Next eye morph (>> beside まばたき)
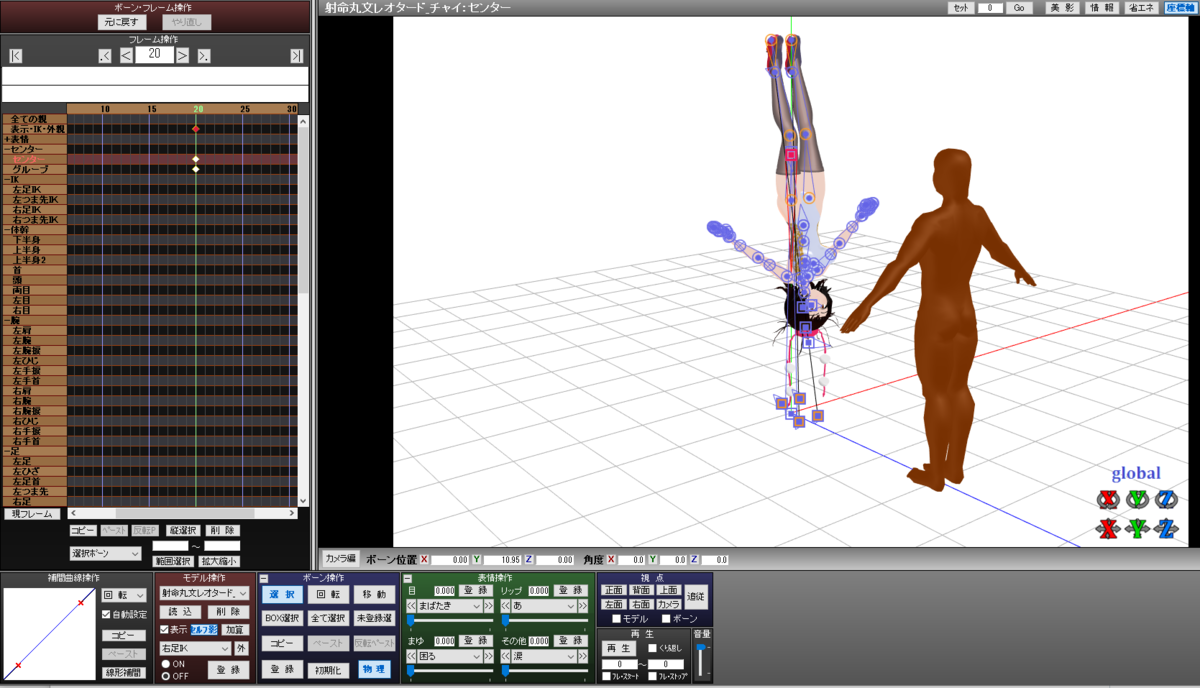This screenshot has height=688, width=1200. 488,606
